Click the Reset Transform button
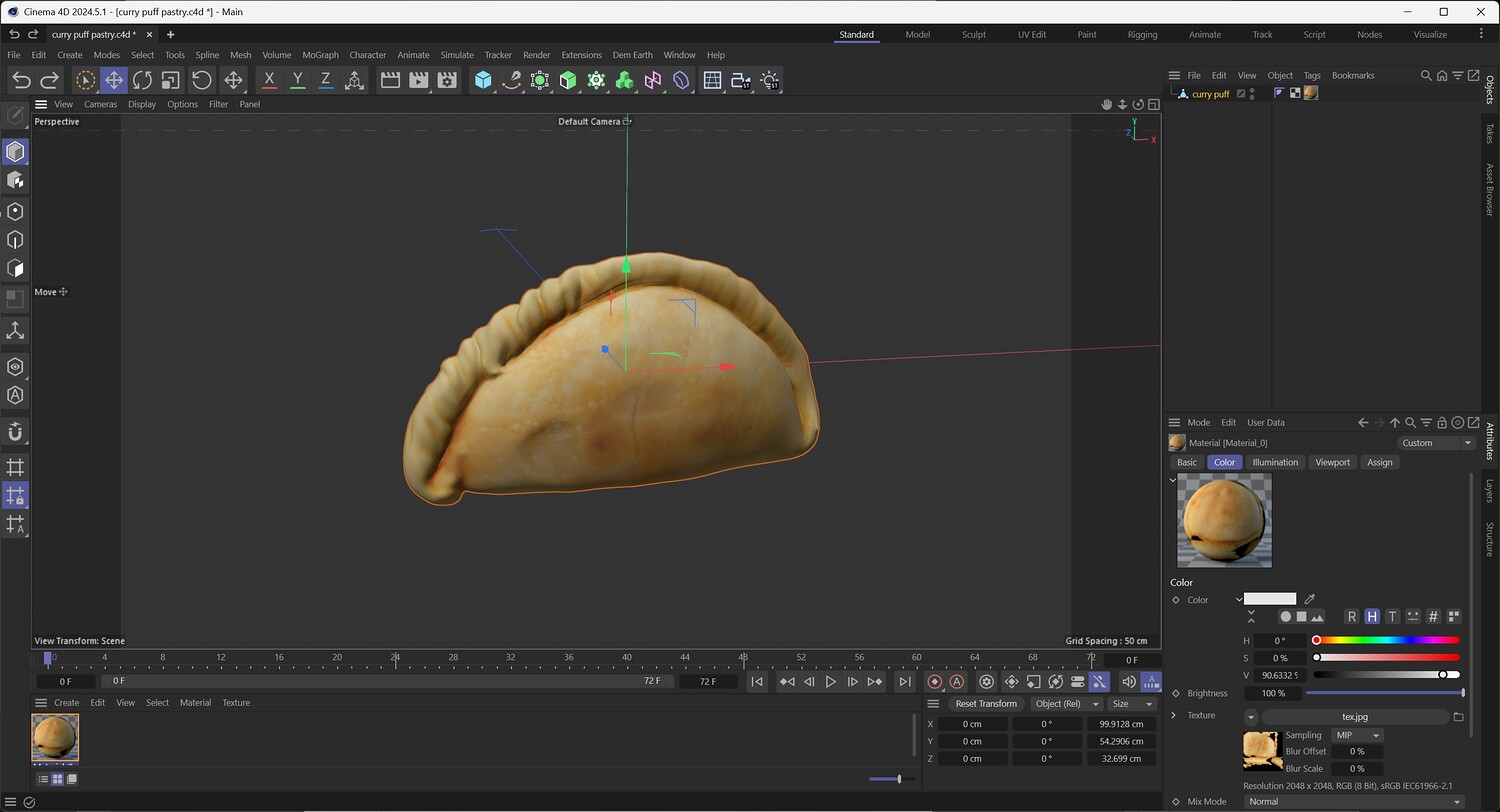 [x=985, y=703]
